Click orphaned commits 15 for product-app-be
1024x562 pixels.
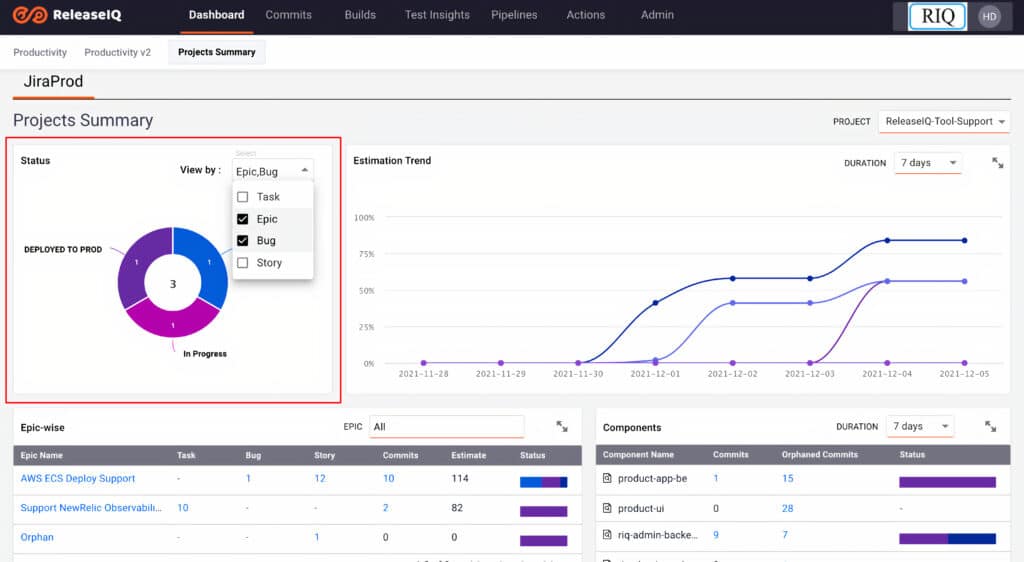pyautogui.click(x=788, y=478)
